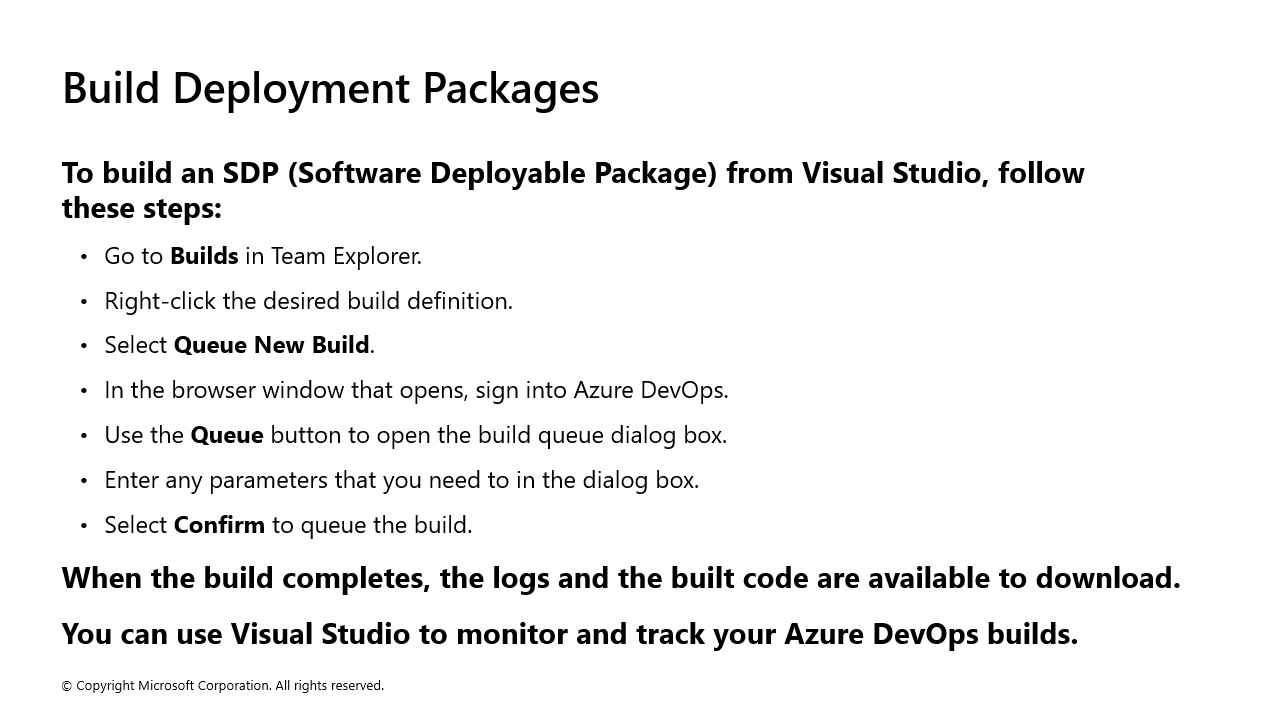Screen dimensions: 1280x720
Task: Select the bold word Builds in first bullet
Action: point(204,255)
